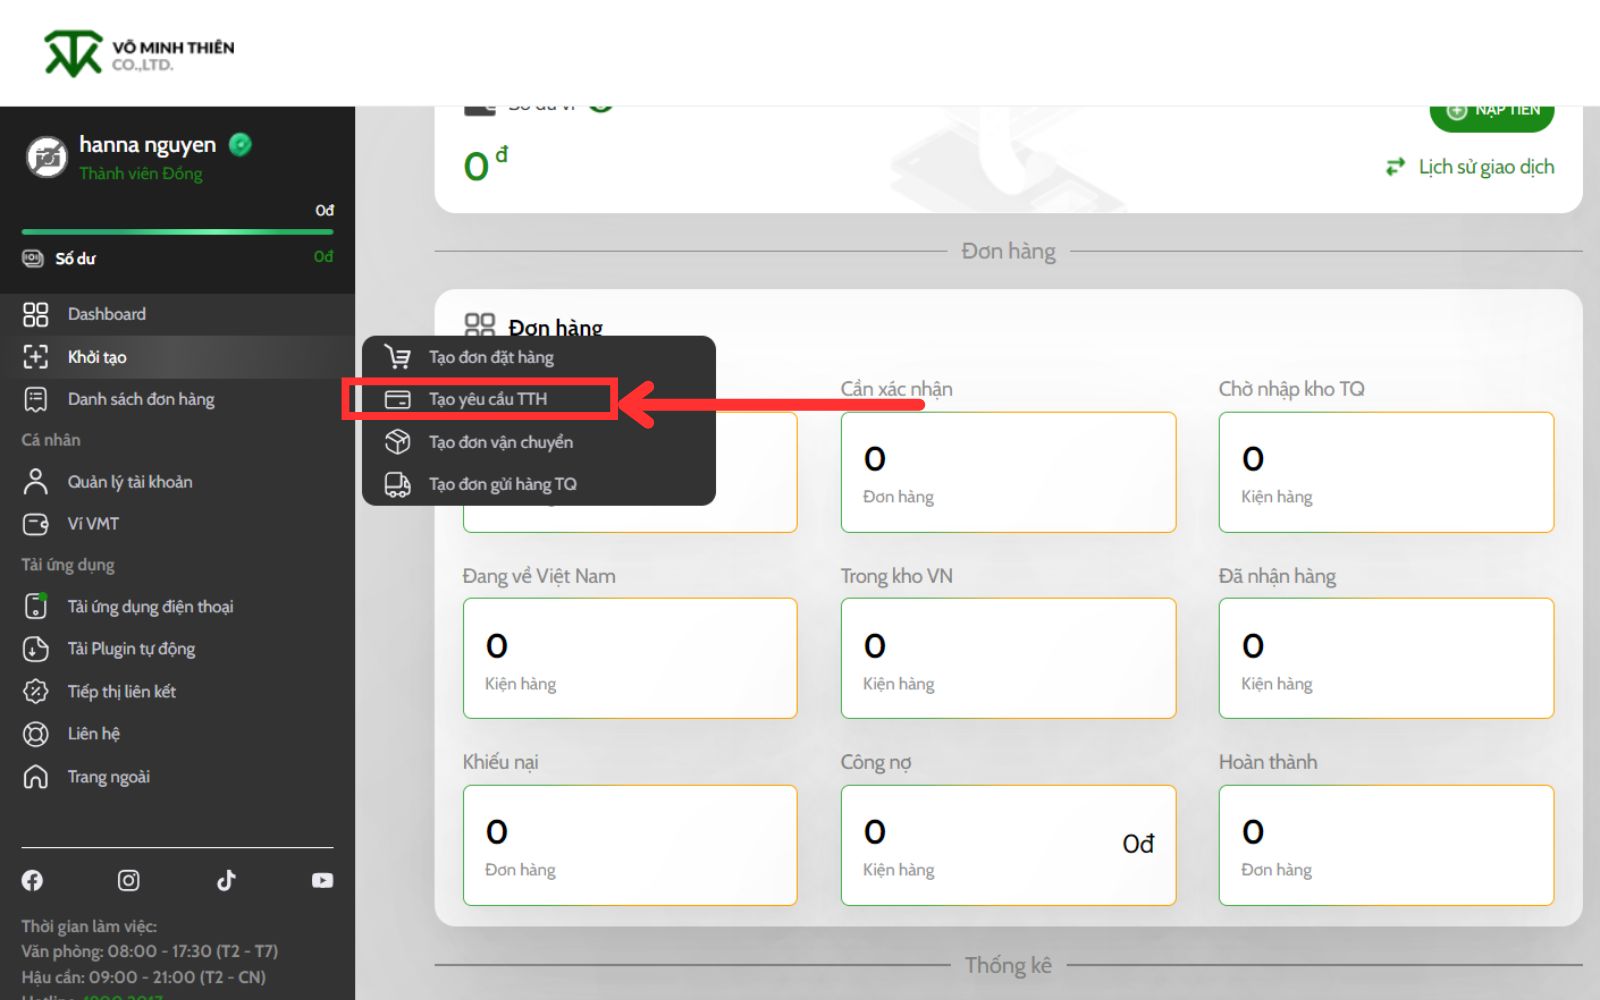Image resolution: width=1600 pixels, height=1000 pixels.
Task: Click the phone app download icon
Action: point(35,606)
